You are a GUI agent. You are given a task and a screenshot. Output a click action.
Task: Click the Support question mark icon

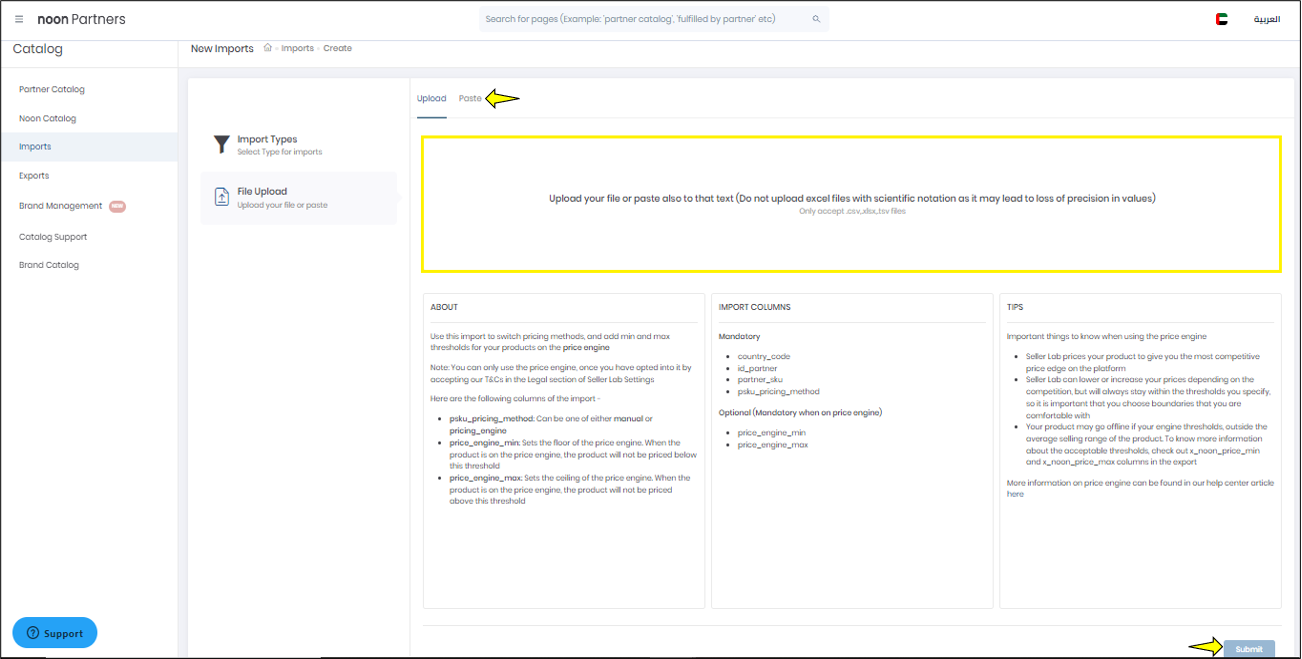pos(32,633)
